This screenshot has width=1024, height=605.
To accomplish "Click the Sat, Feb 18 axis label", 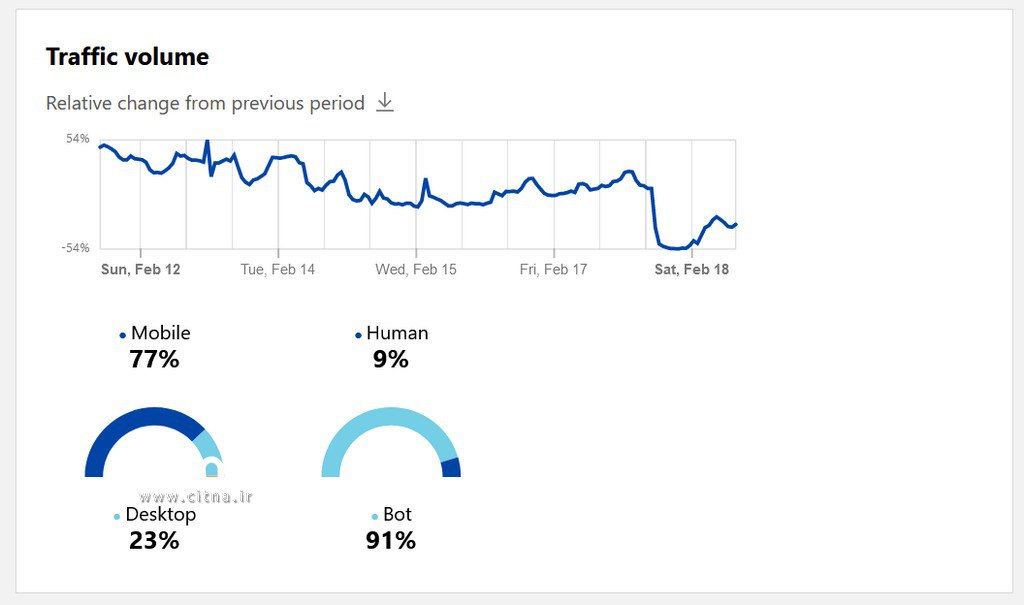I will [x=691, y=270].
